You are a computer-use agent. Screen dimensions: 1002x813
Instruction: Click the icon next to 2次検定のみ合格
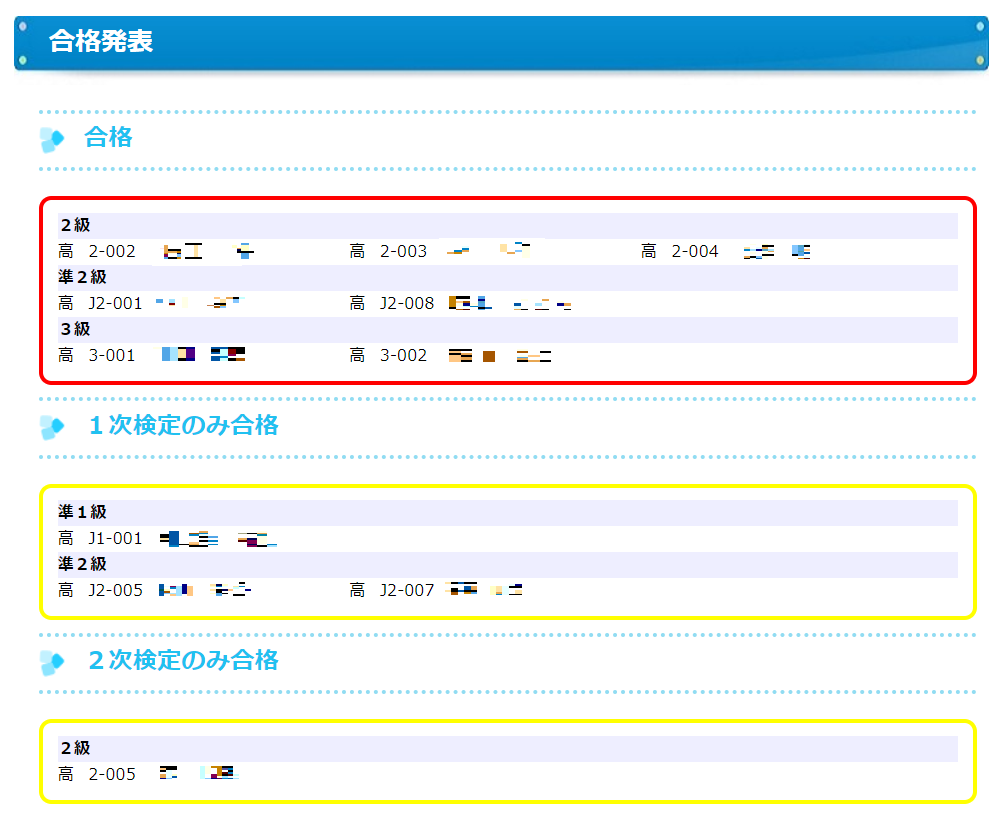point(52,662)
